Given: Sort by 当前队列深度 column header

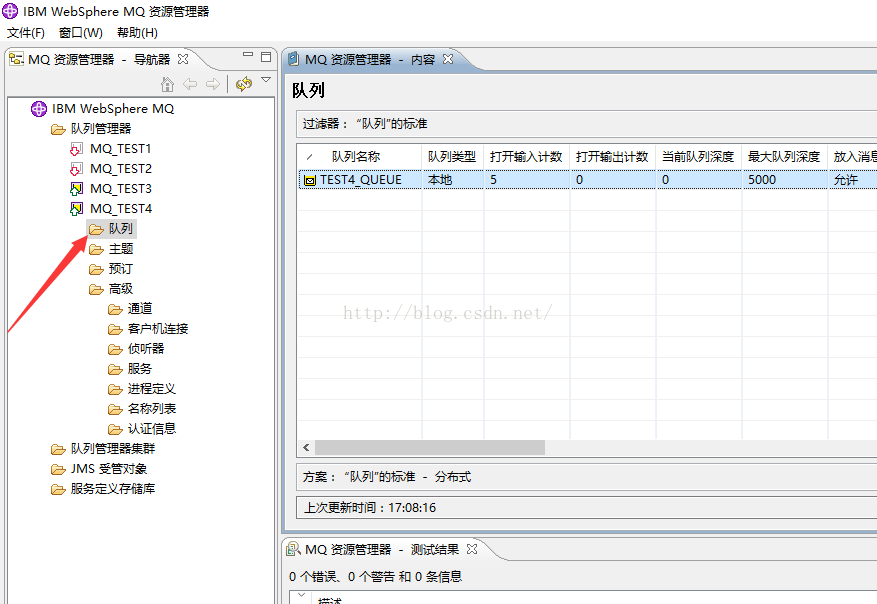Looking at the screenshot, I should coord(699,157).
